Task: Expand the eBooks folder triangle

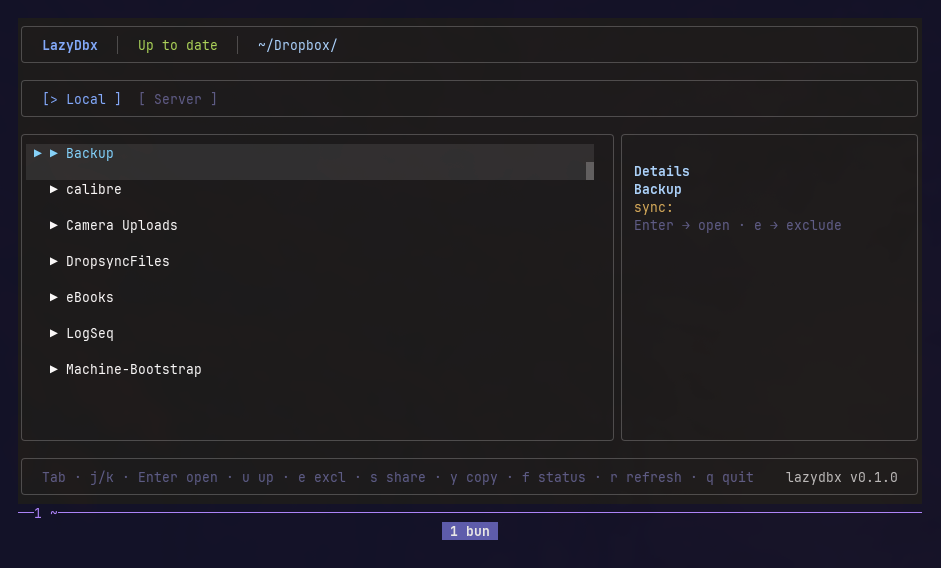Action: (x=53, y=298)
